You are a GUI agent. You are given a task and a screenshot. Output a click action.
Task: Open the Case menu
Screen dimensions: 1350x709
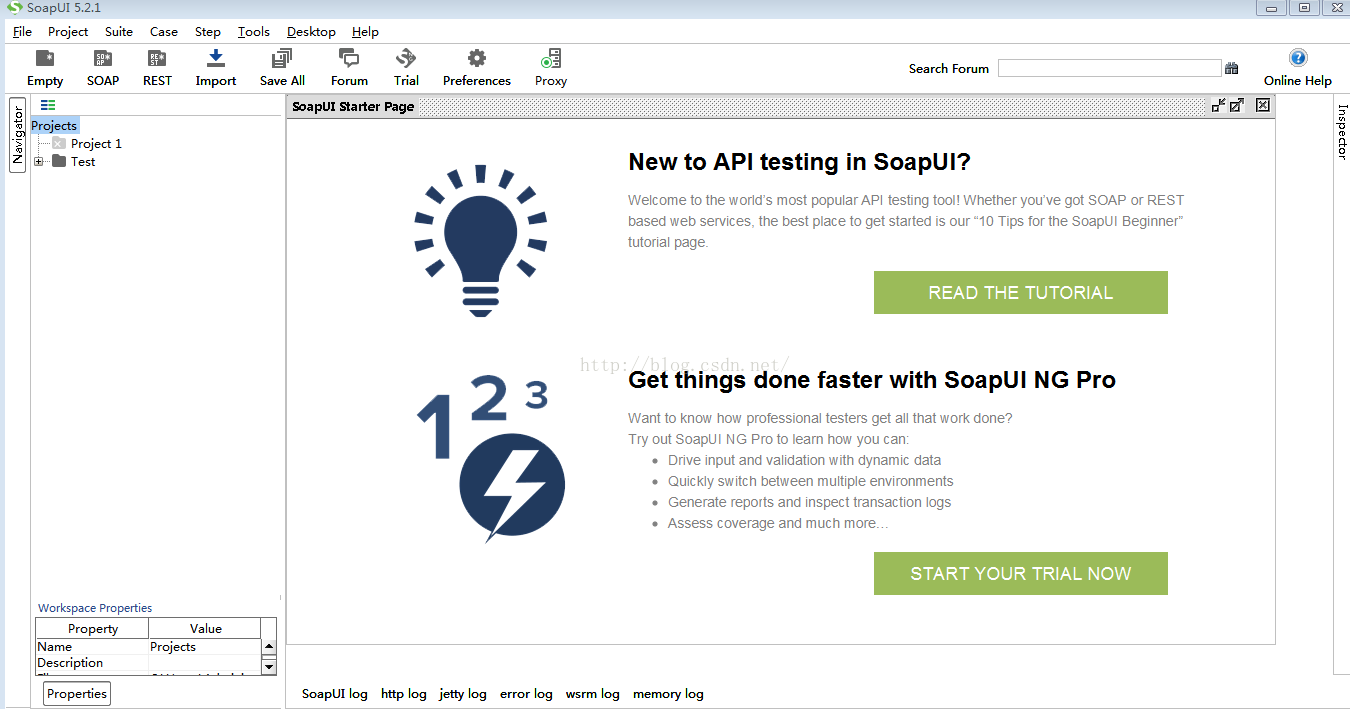tap(164, 31)
